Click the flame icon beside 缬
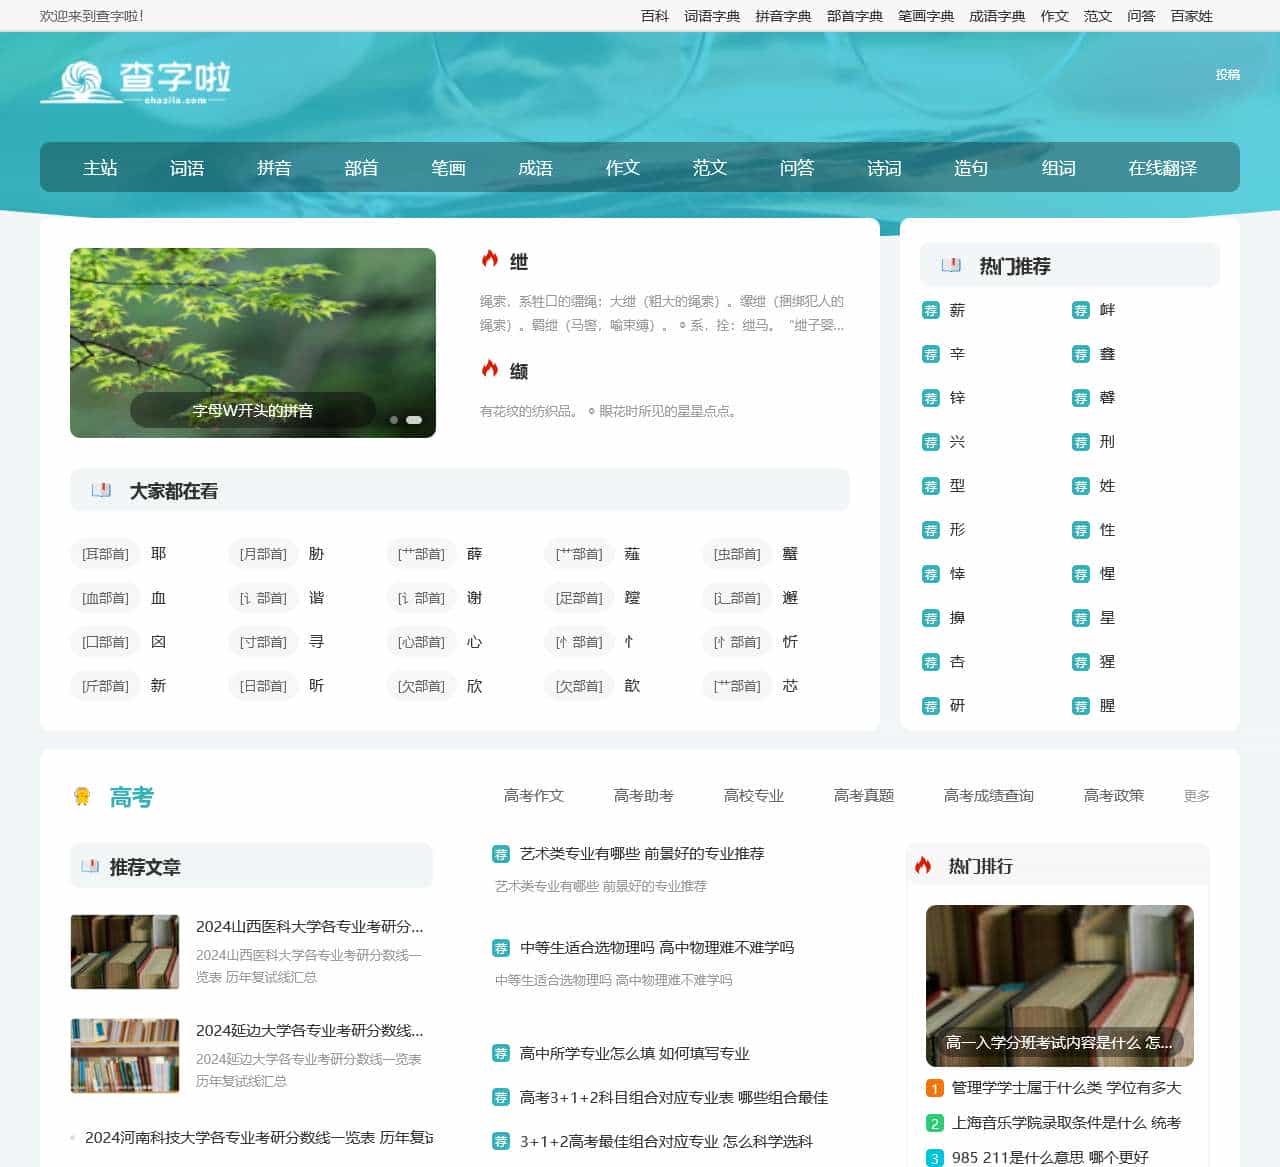 point(490,369)
